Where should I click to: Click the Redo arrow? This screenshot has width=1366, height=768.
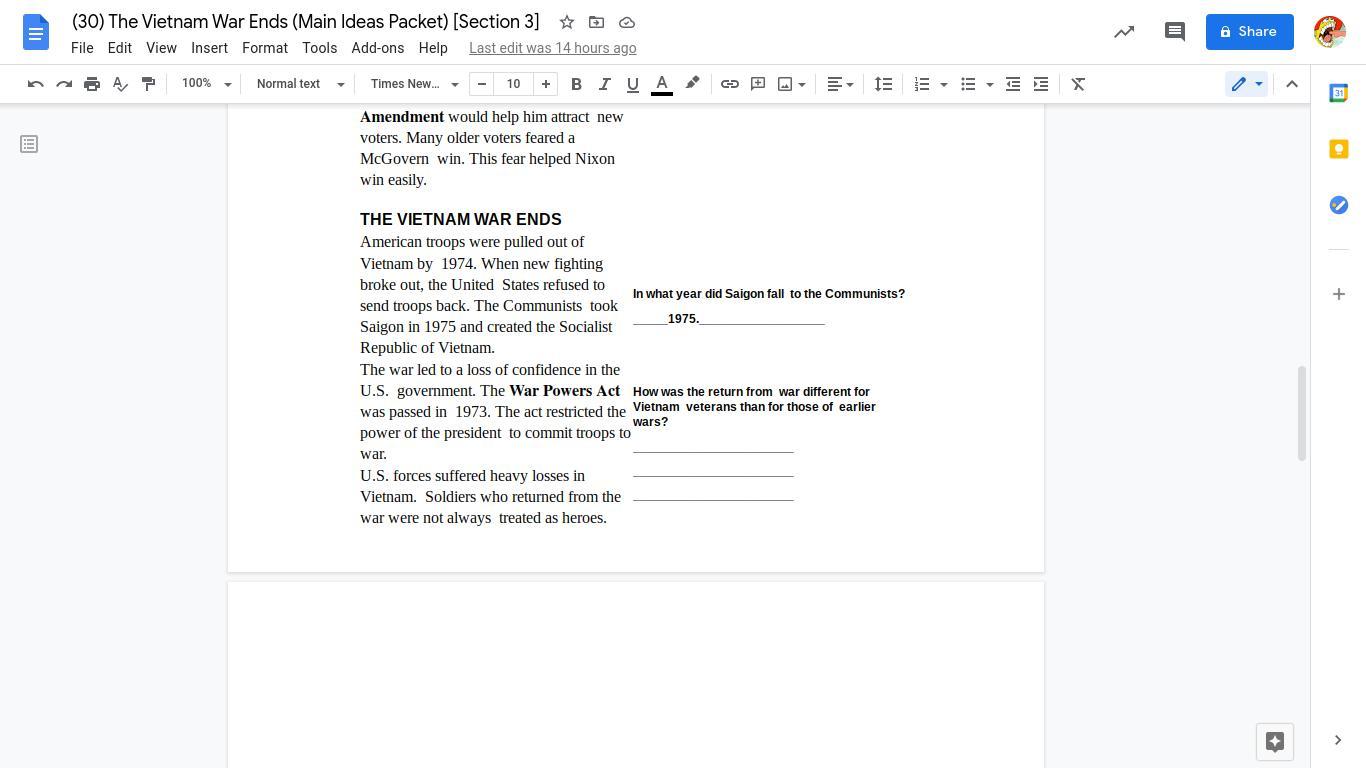[64, 84]
